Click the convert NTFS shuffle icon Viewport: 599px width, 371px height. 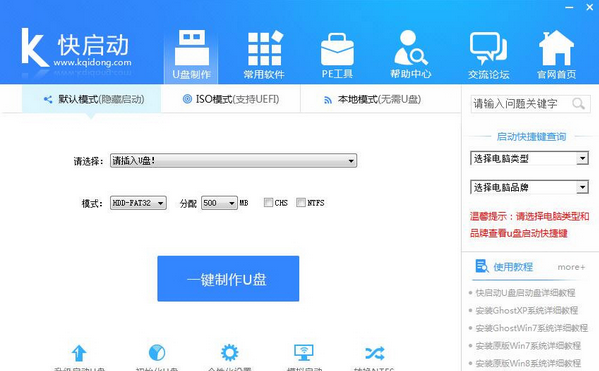pyautogui.click(x=375, y=353)
